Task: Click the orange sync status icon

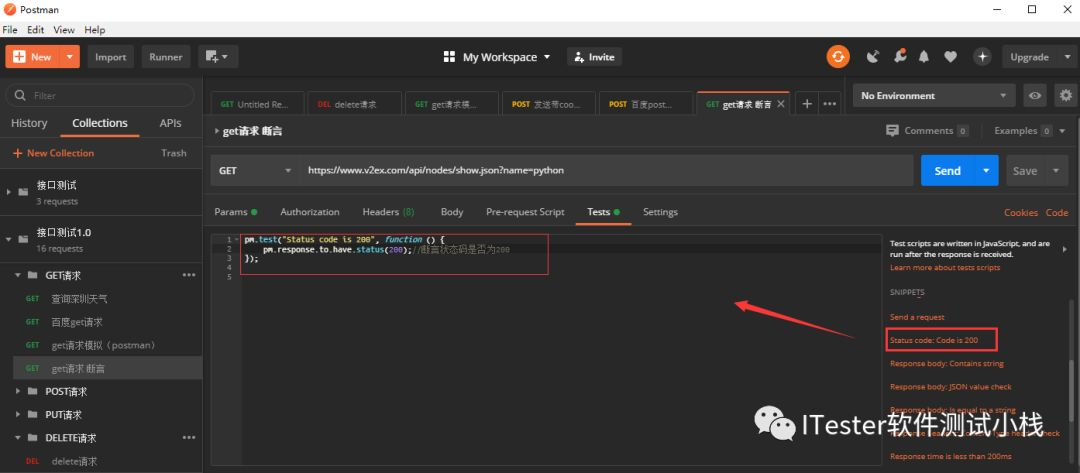Action: [838, 56]
